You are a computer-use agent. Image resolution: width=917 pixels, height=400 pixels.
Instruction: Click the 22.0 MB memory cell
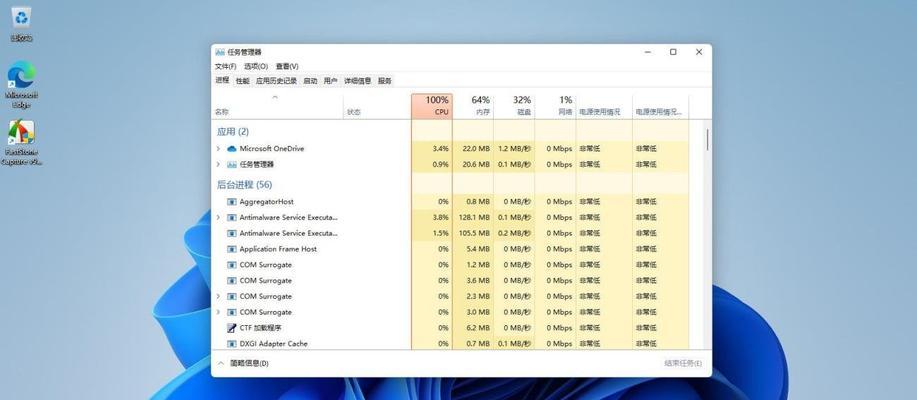[475, 149]
